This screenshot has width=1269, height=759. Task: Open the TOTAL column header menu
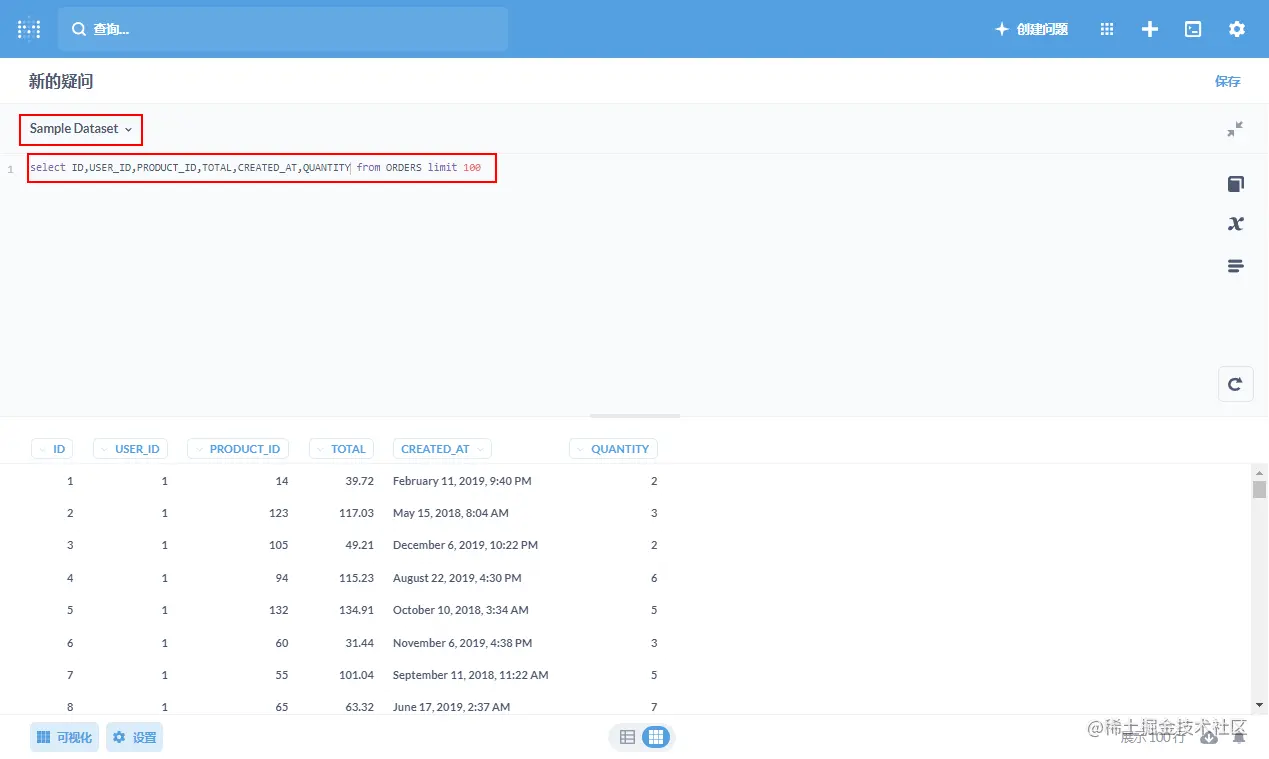point(341,449)
